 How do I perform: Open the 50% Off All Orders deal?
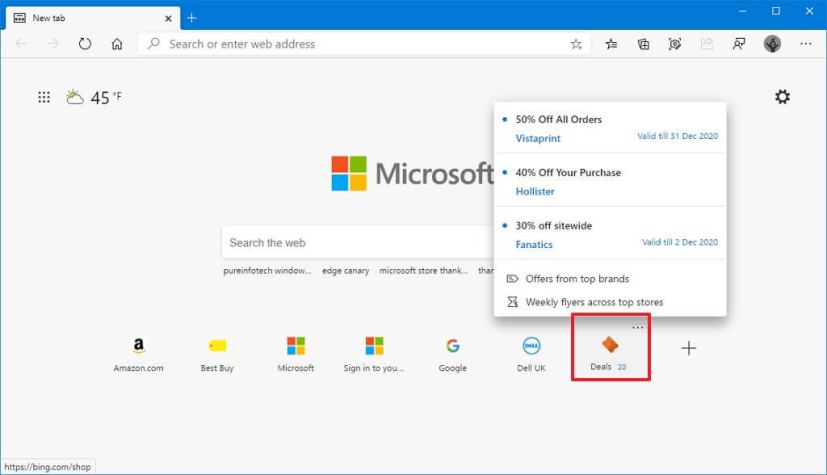pyautogui.click(x=559, y=120)
